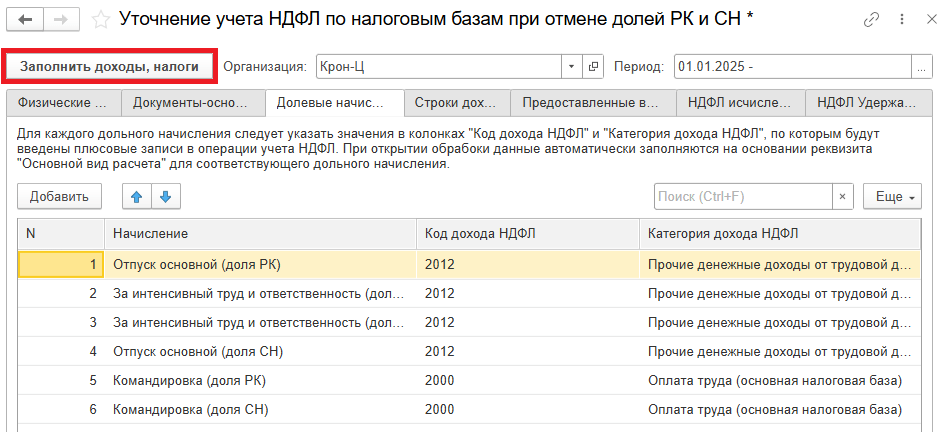This screenshot has height=432, width=942.
Task: Expand the Организация dropdown list
Action: 571,67
